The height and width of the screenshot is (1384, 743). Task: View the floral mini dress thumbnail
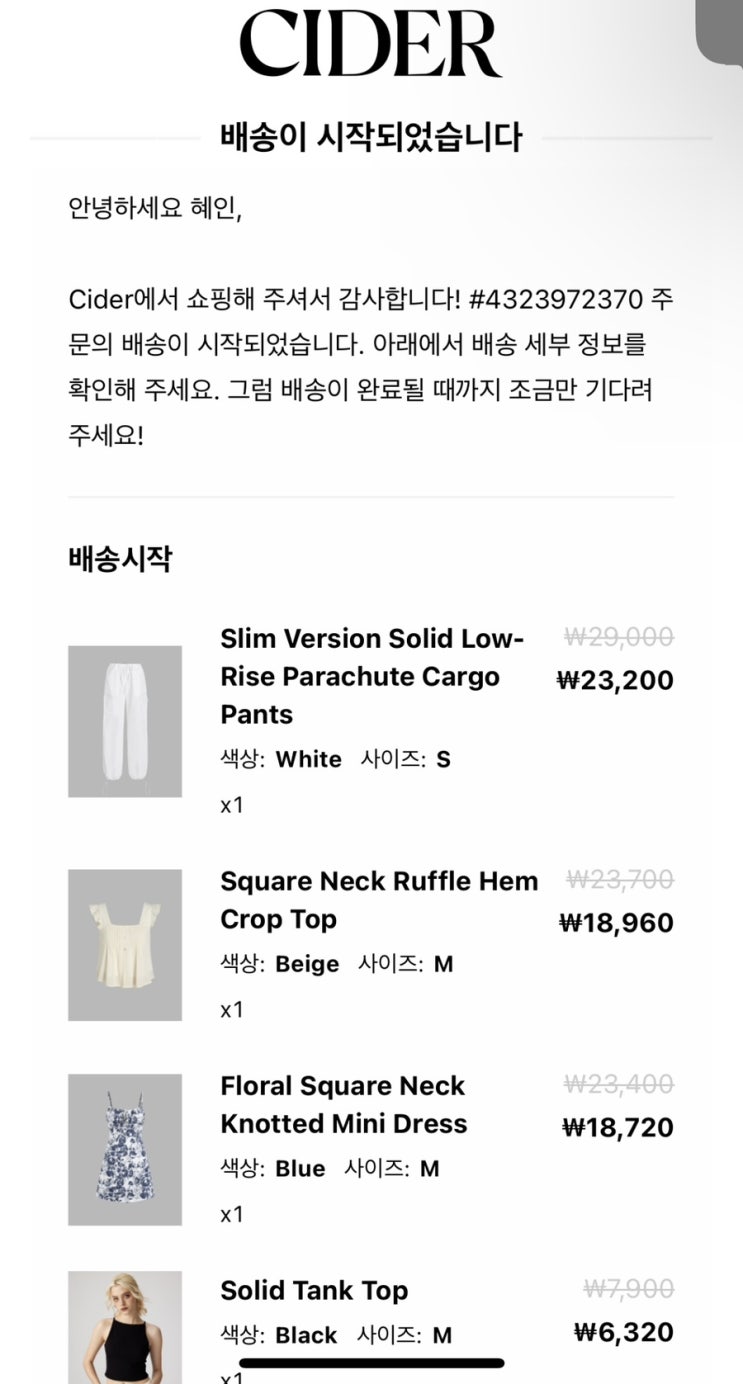tap(125, 1150)
